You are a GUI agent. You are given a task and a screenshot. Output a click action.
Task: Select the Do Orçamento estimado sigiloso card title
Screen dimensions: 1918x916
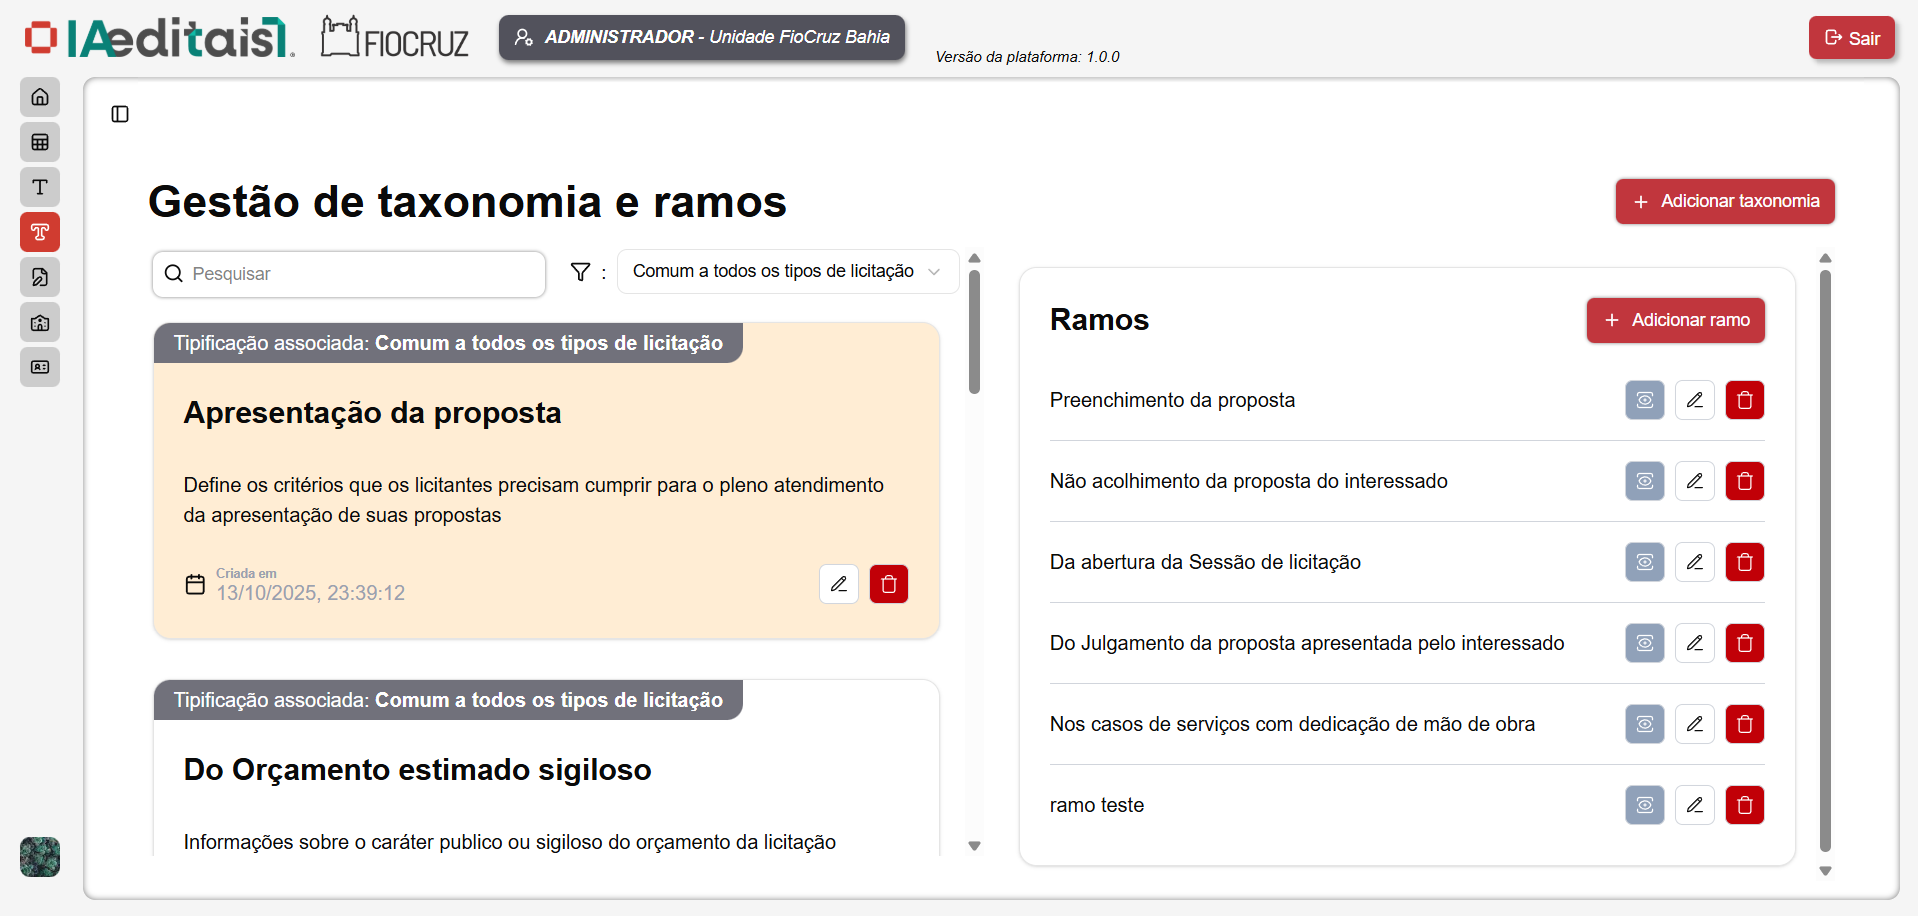[x=417, y=770]
